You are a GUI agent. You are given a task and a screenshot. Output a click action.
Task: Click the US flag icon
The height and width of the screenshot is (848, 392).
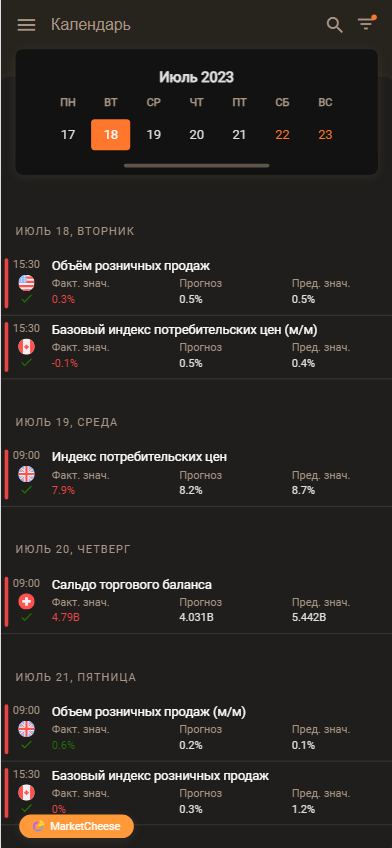26,282
